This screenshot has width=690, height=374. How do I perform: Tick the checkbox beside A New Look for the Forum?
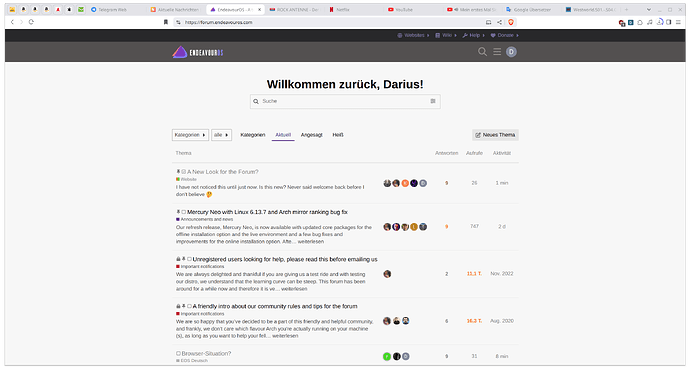click(184, 172)
